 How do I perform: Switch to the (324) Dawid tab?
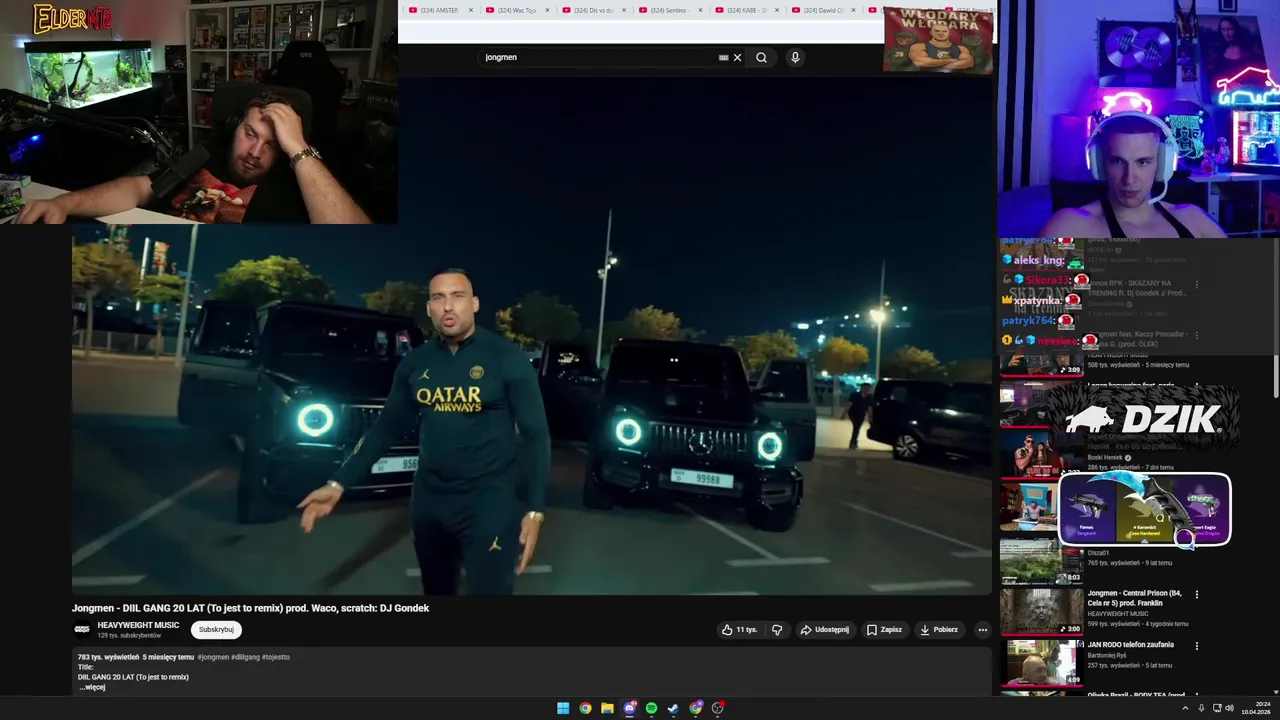click(x=823, y=10)
